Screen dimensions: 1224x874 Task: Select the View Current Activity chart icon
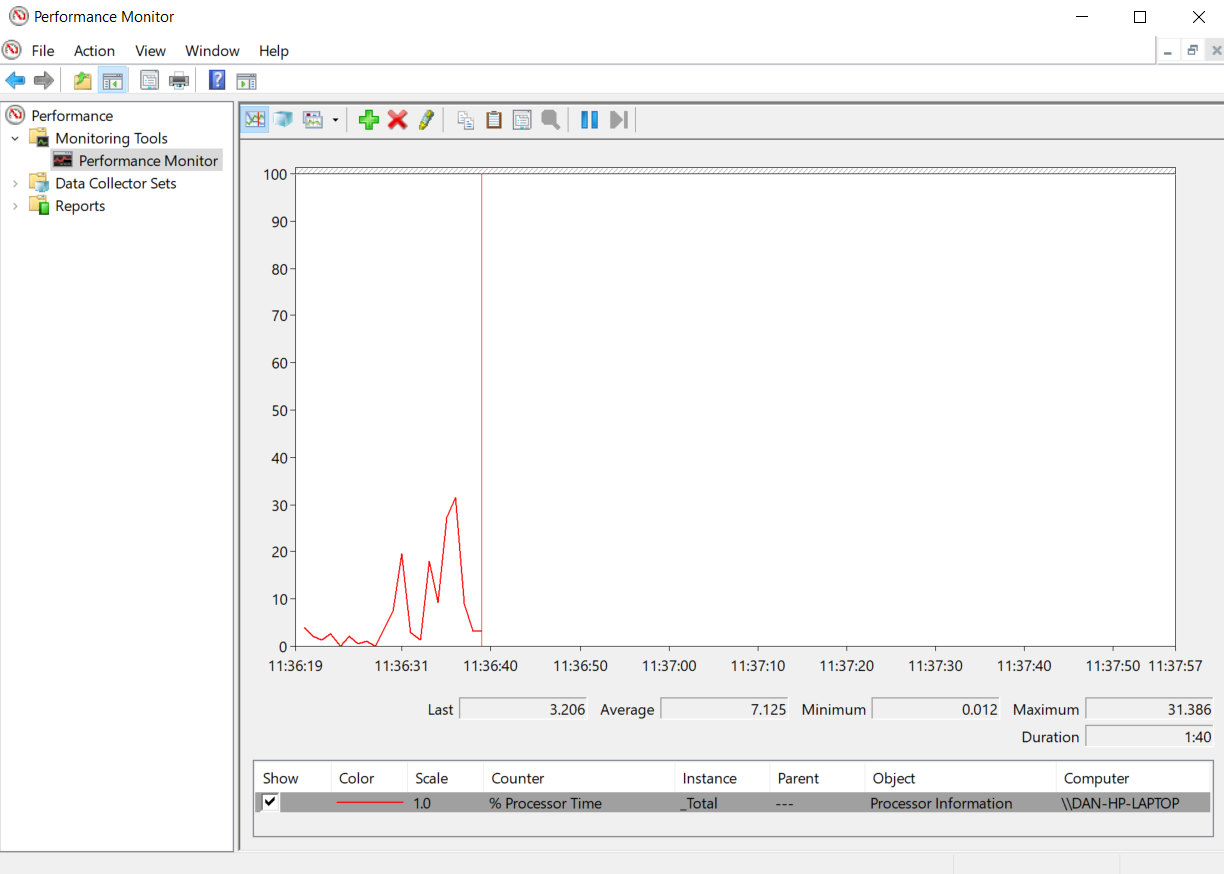(x=254, y=119)
